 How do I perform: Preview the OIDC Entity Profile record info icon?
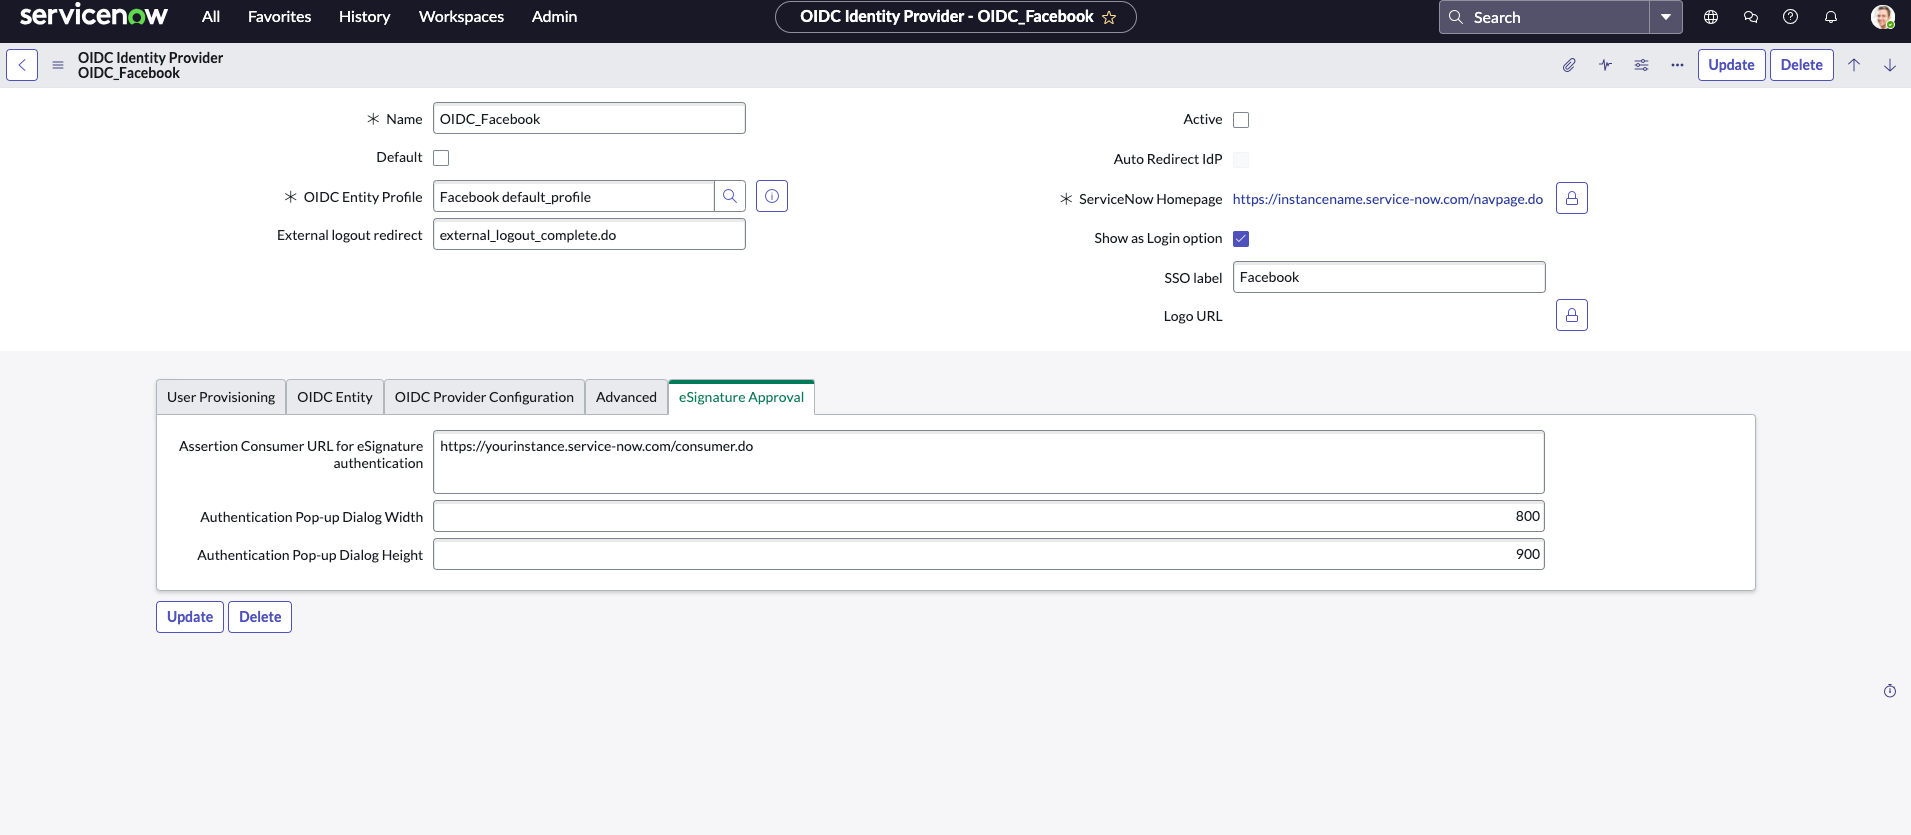point(772,196)
